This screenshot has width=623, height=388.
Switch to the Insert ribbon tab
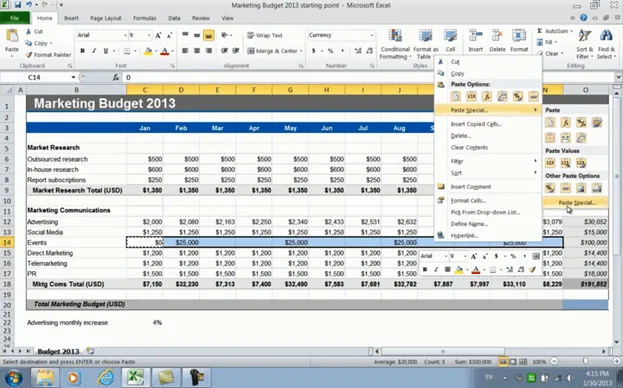click(x=71, y=18)
